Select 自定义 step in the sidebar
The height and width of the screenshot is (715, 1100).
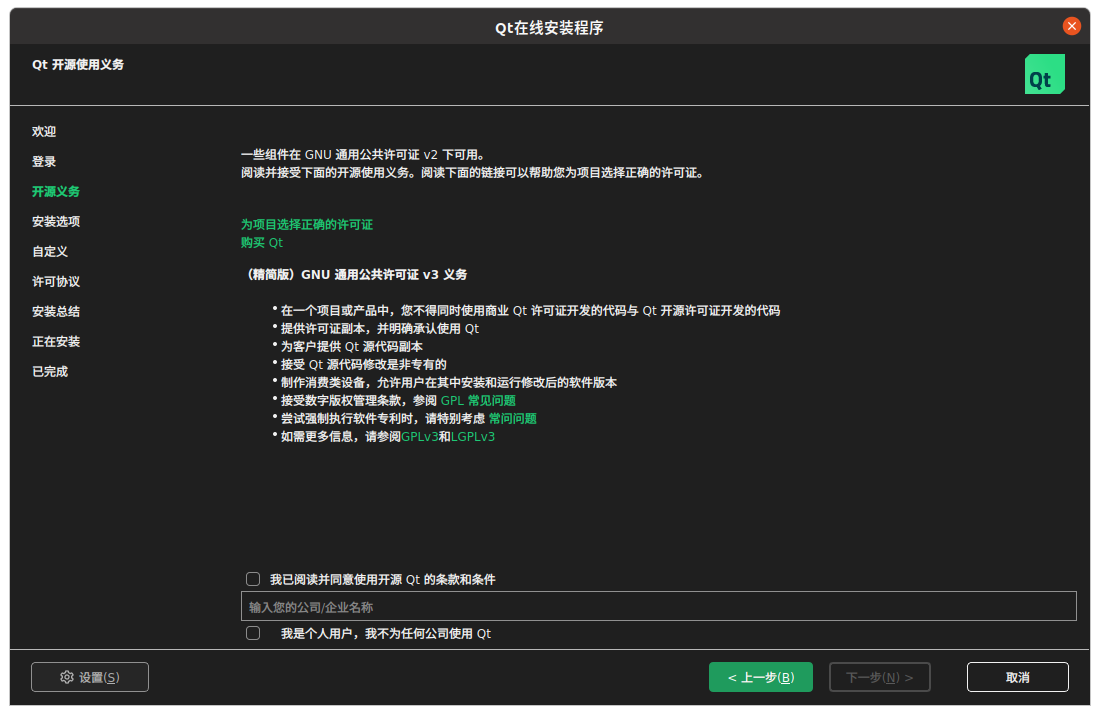point(50,251)
